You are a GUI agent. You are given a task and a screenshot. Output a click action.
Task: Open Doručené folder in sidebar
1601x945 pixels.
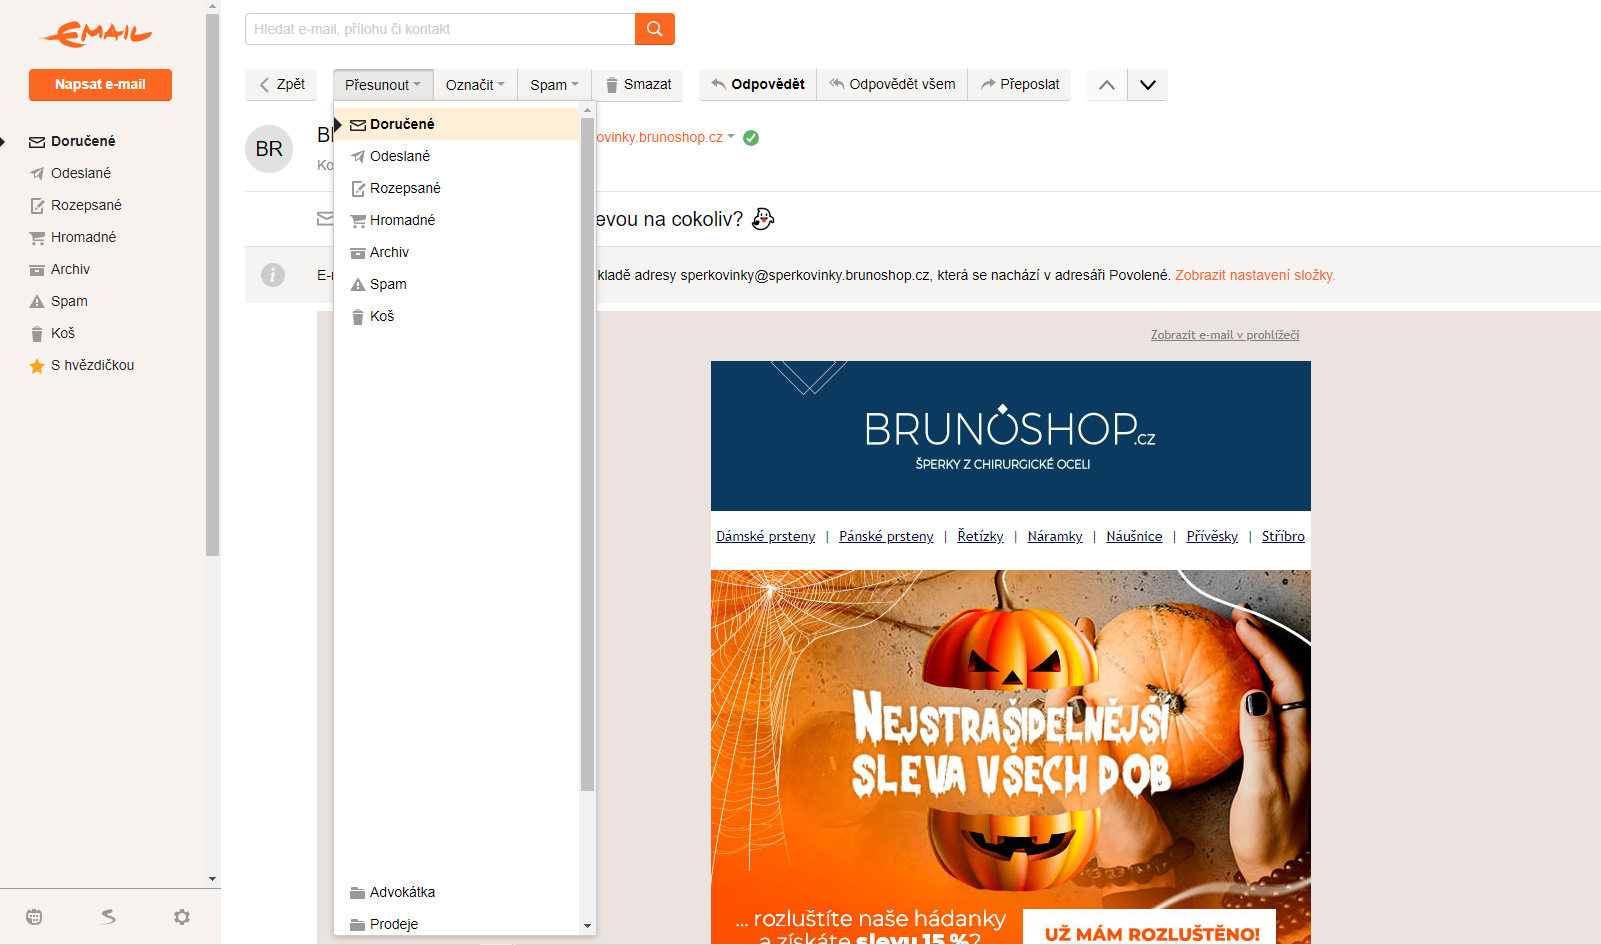(x=83, y=141)
